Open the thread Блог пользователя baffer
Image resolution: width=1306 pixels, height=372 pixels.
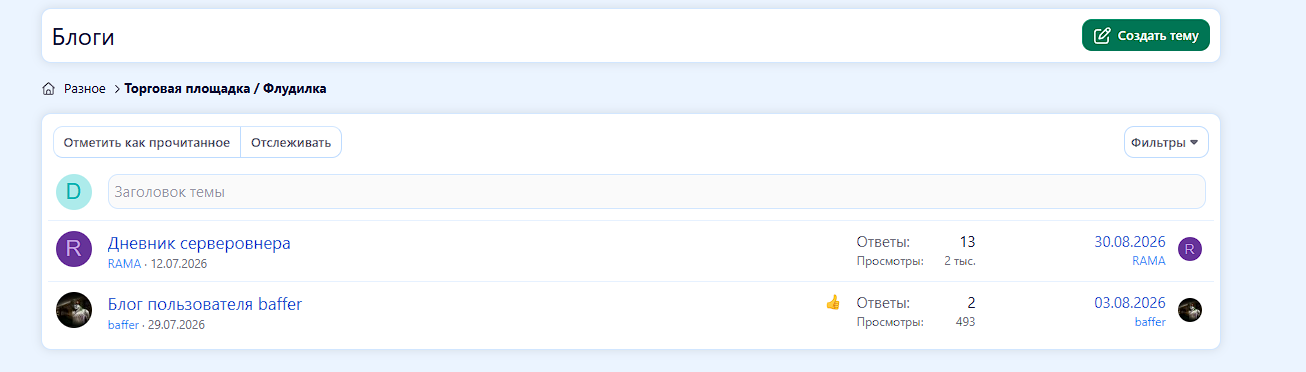(205, 304)
